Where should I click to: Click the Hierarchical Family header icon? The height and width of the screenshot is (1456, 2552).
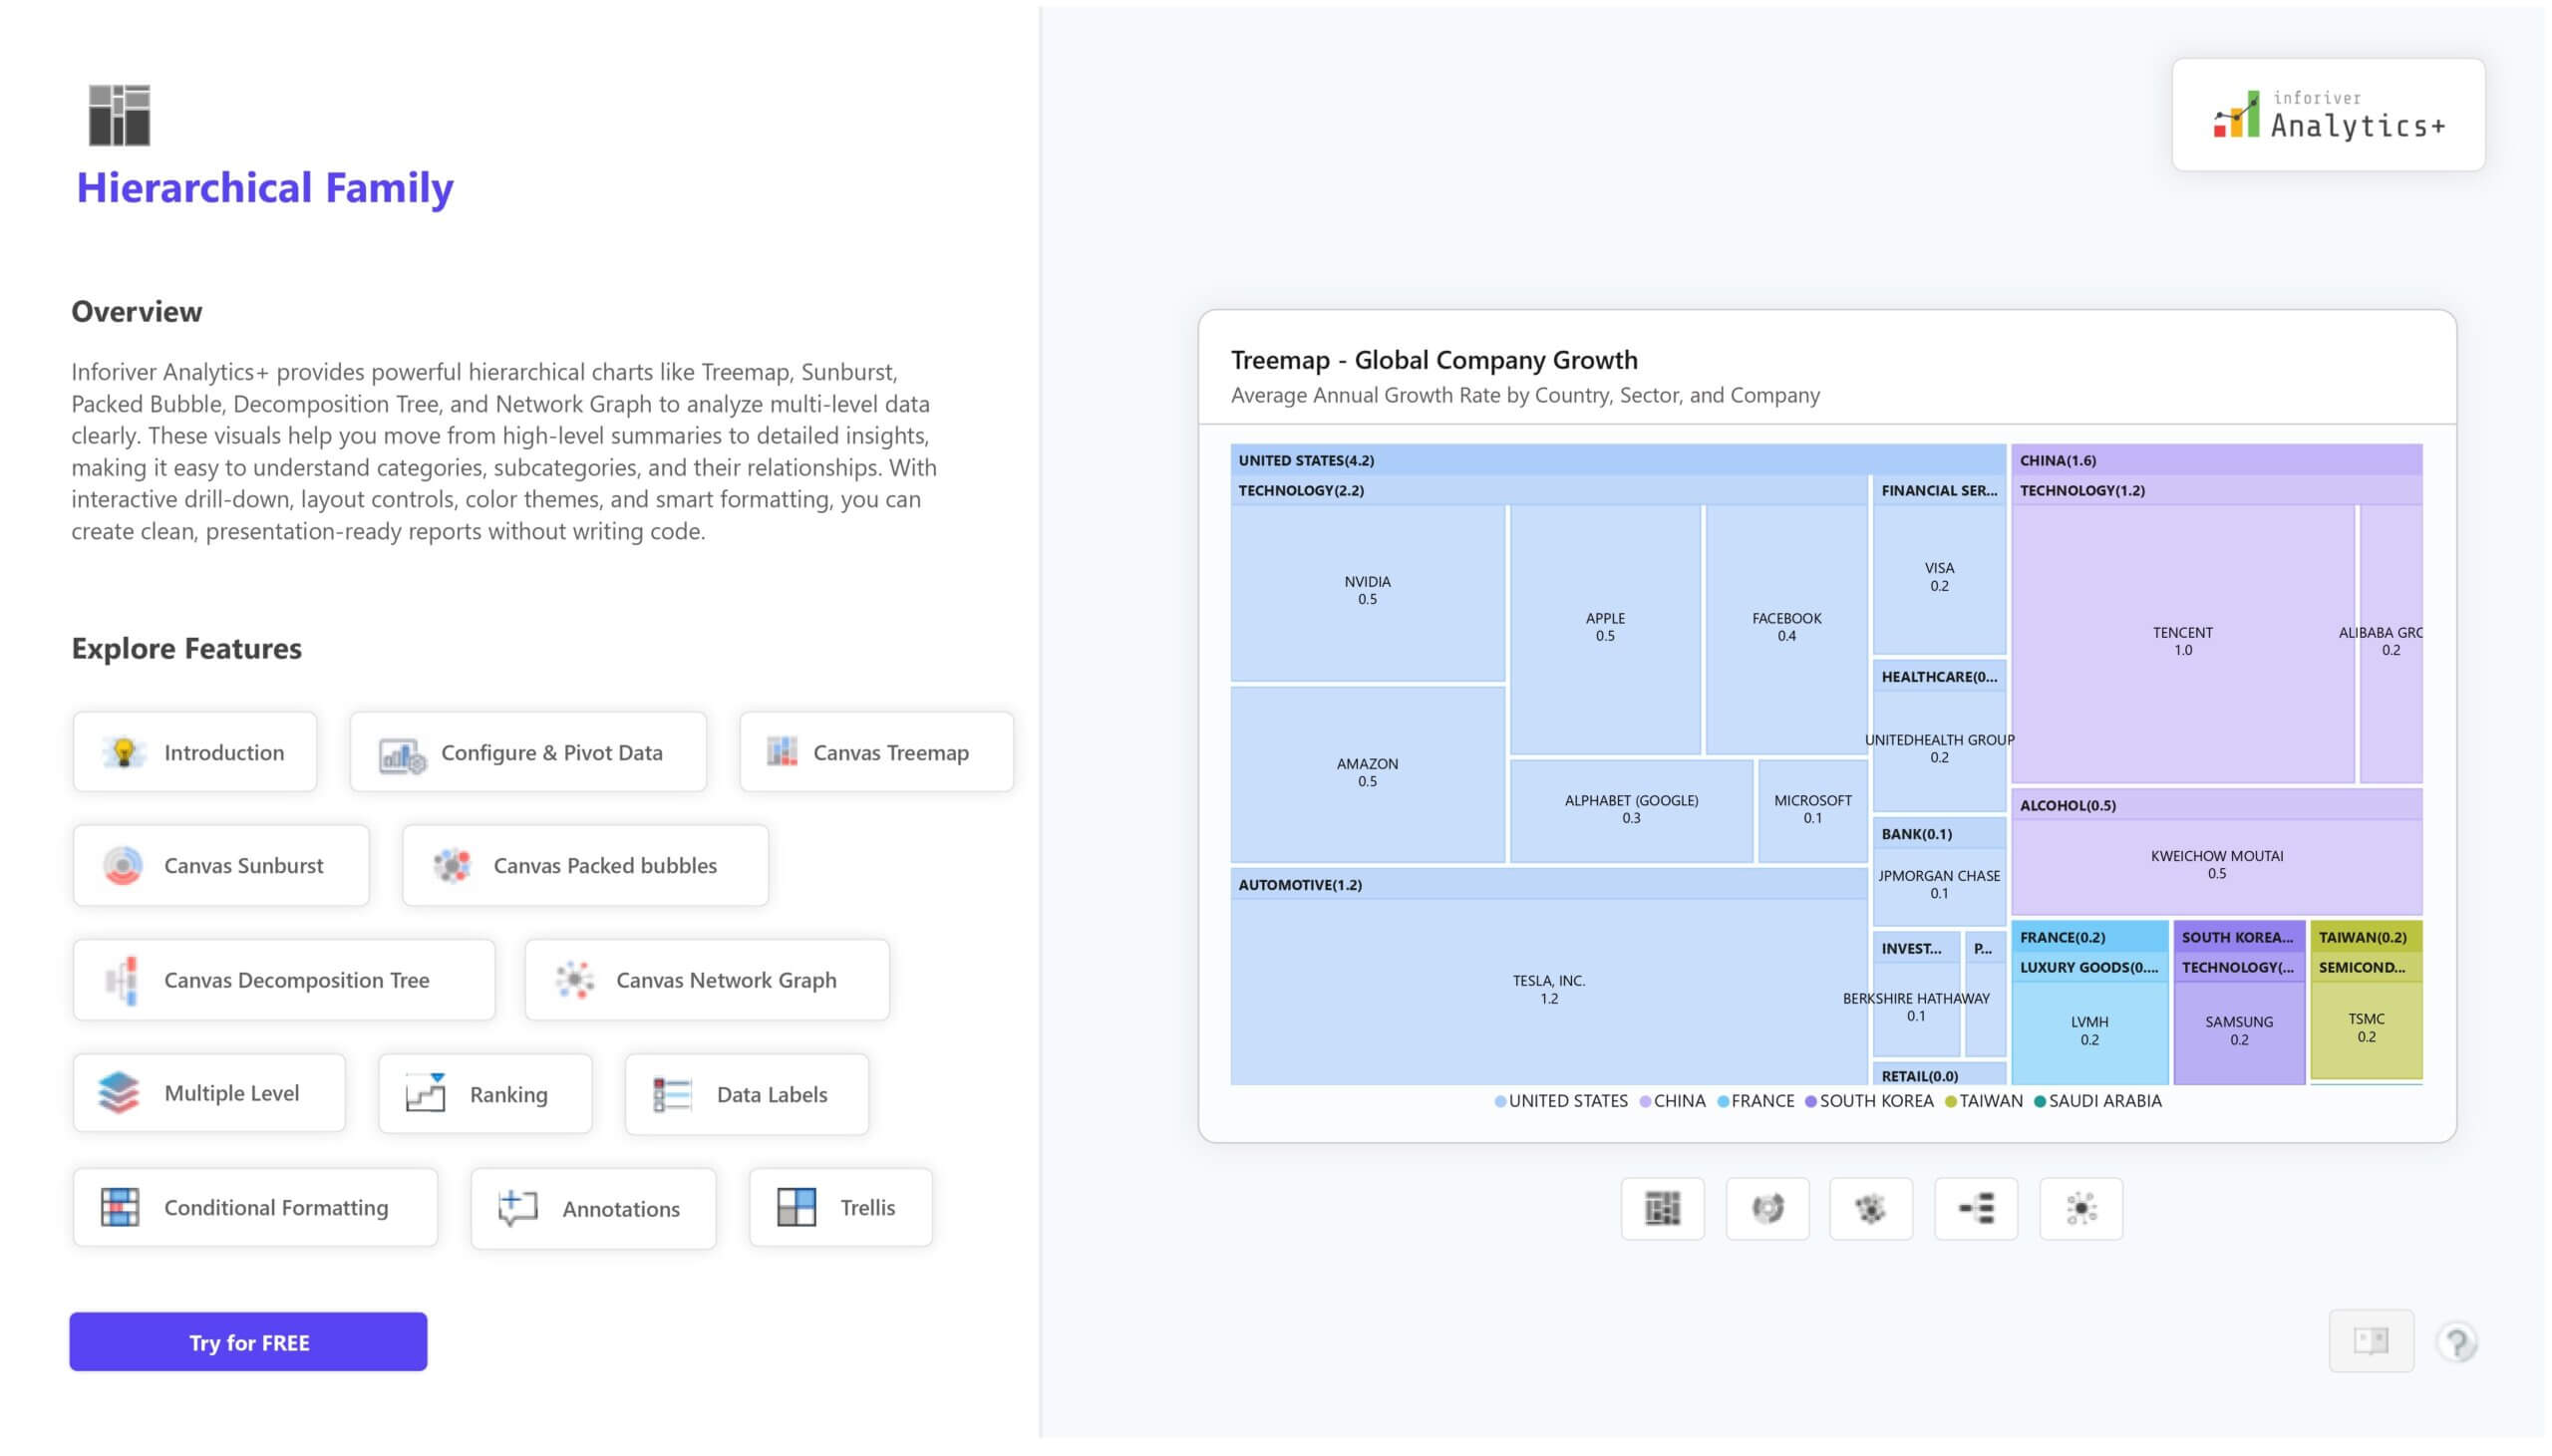tap(119, 113)
